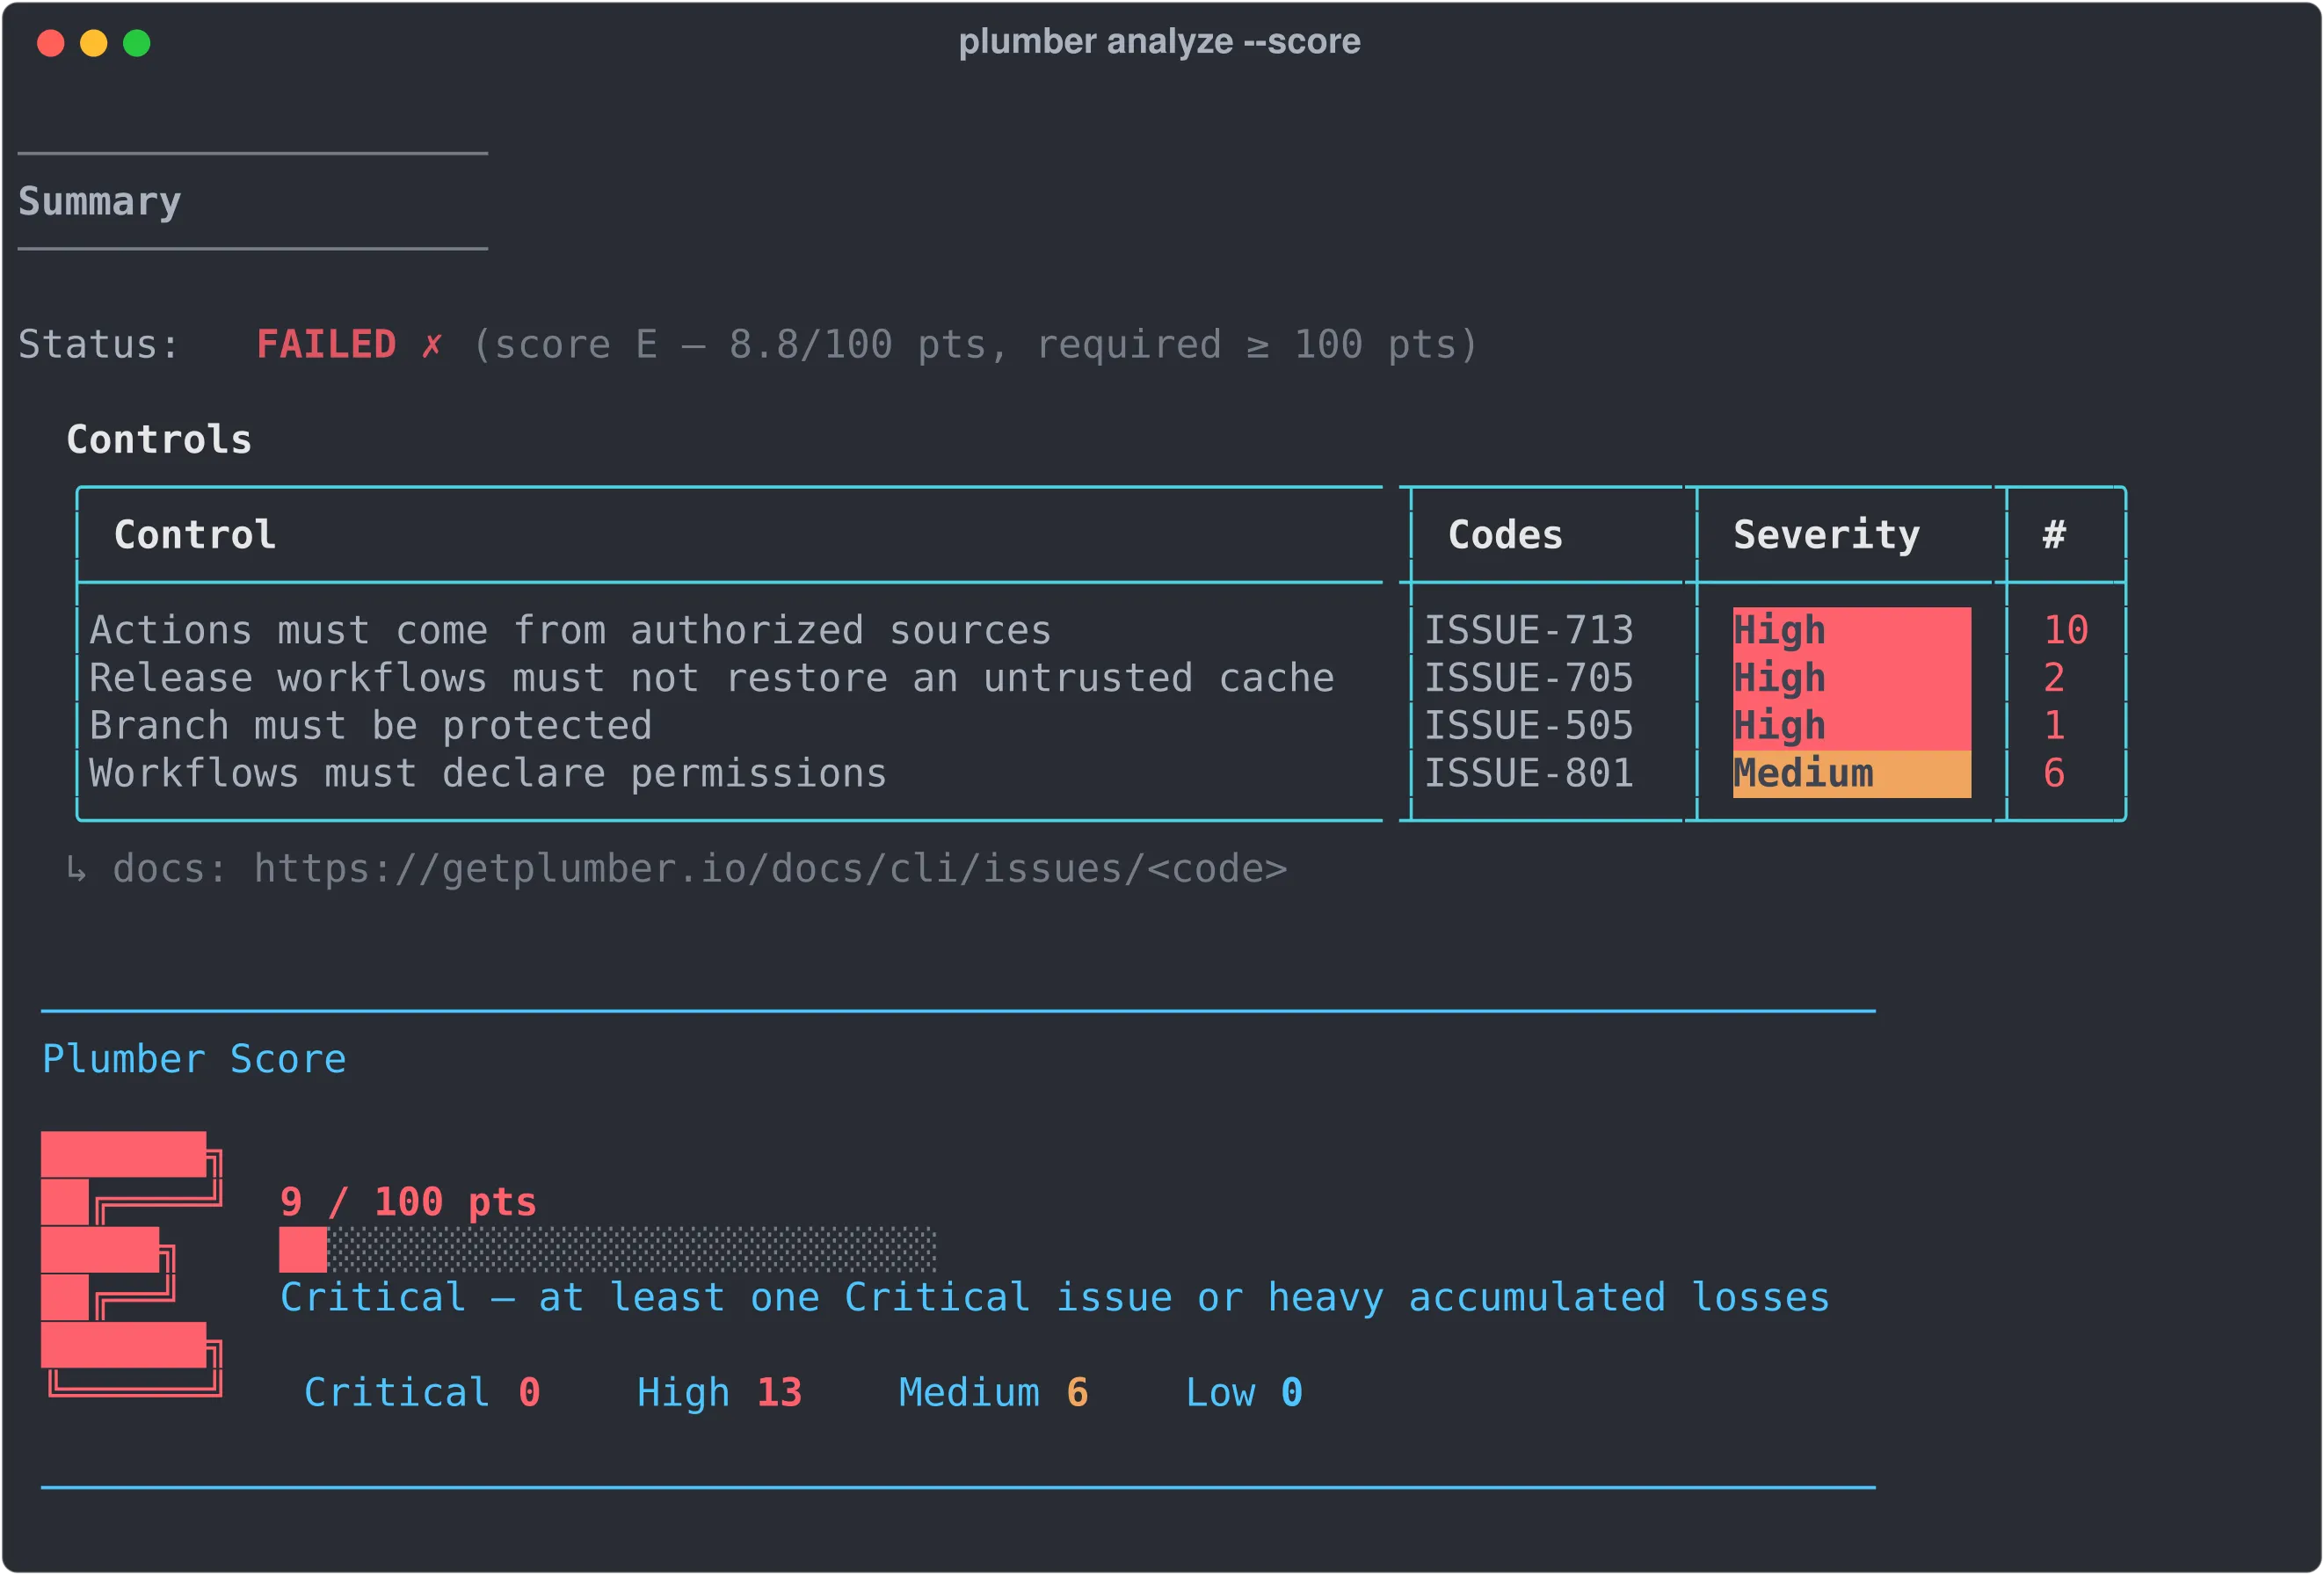The image size is (2324, 1575).
Task: Click the Codes column header
Action: 1505,535
